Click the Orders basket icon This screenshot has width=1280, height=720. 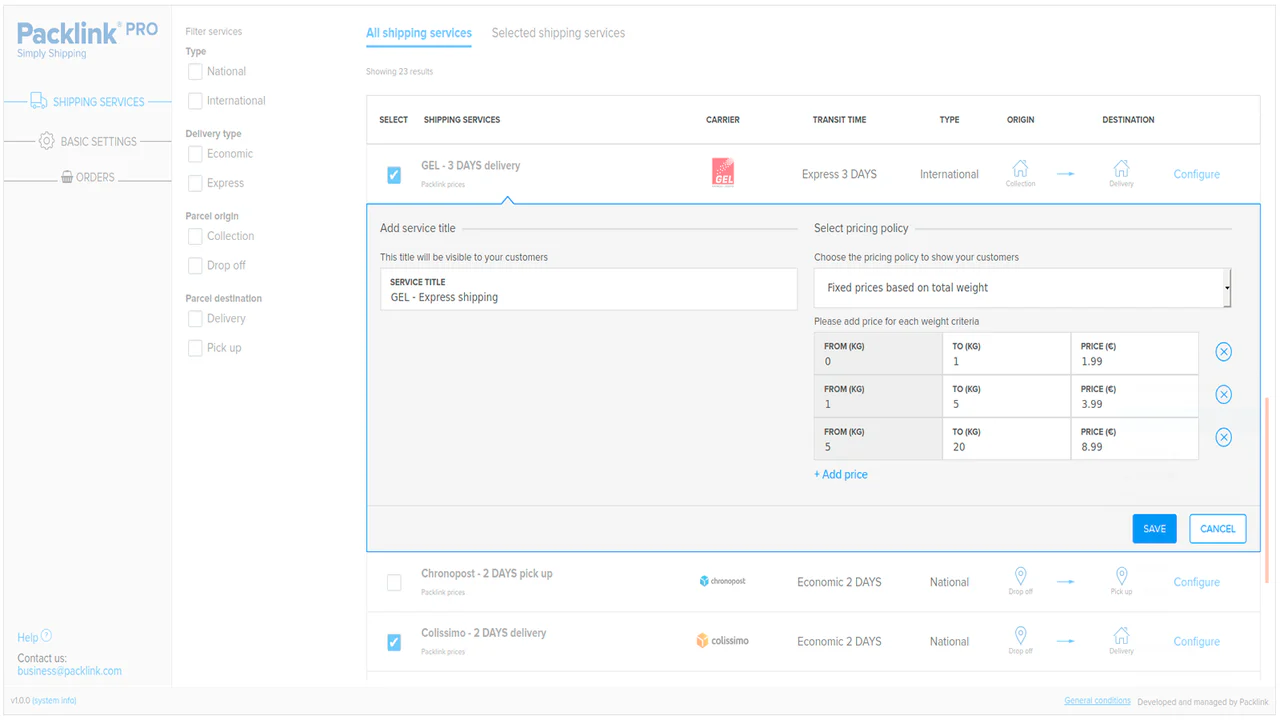(67, 177)
